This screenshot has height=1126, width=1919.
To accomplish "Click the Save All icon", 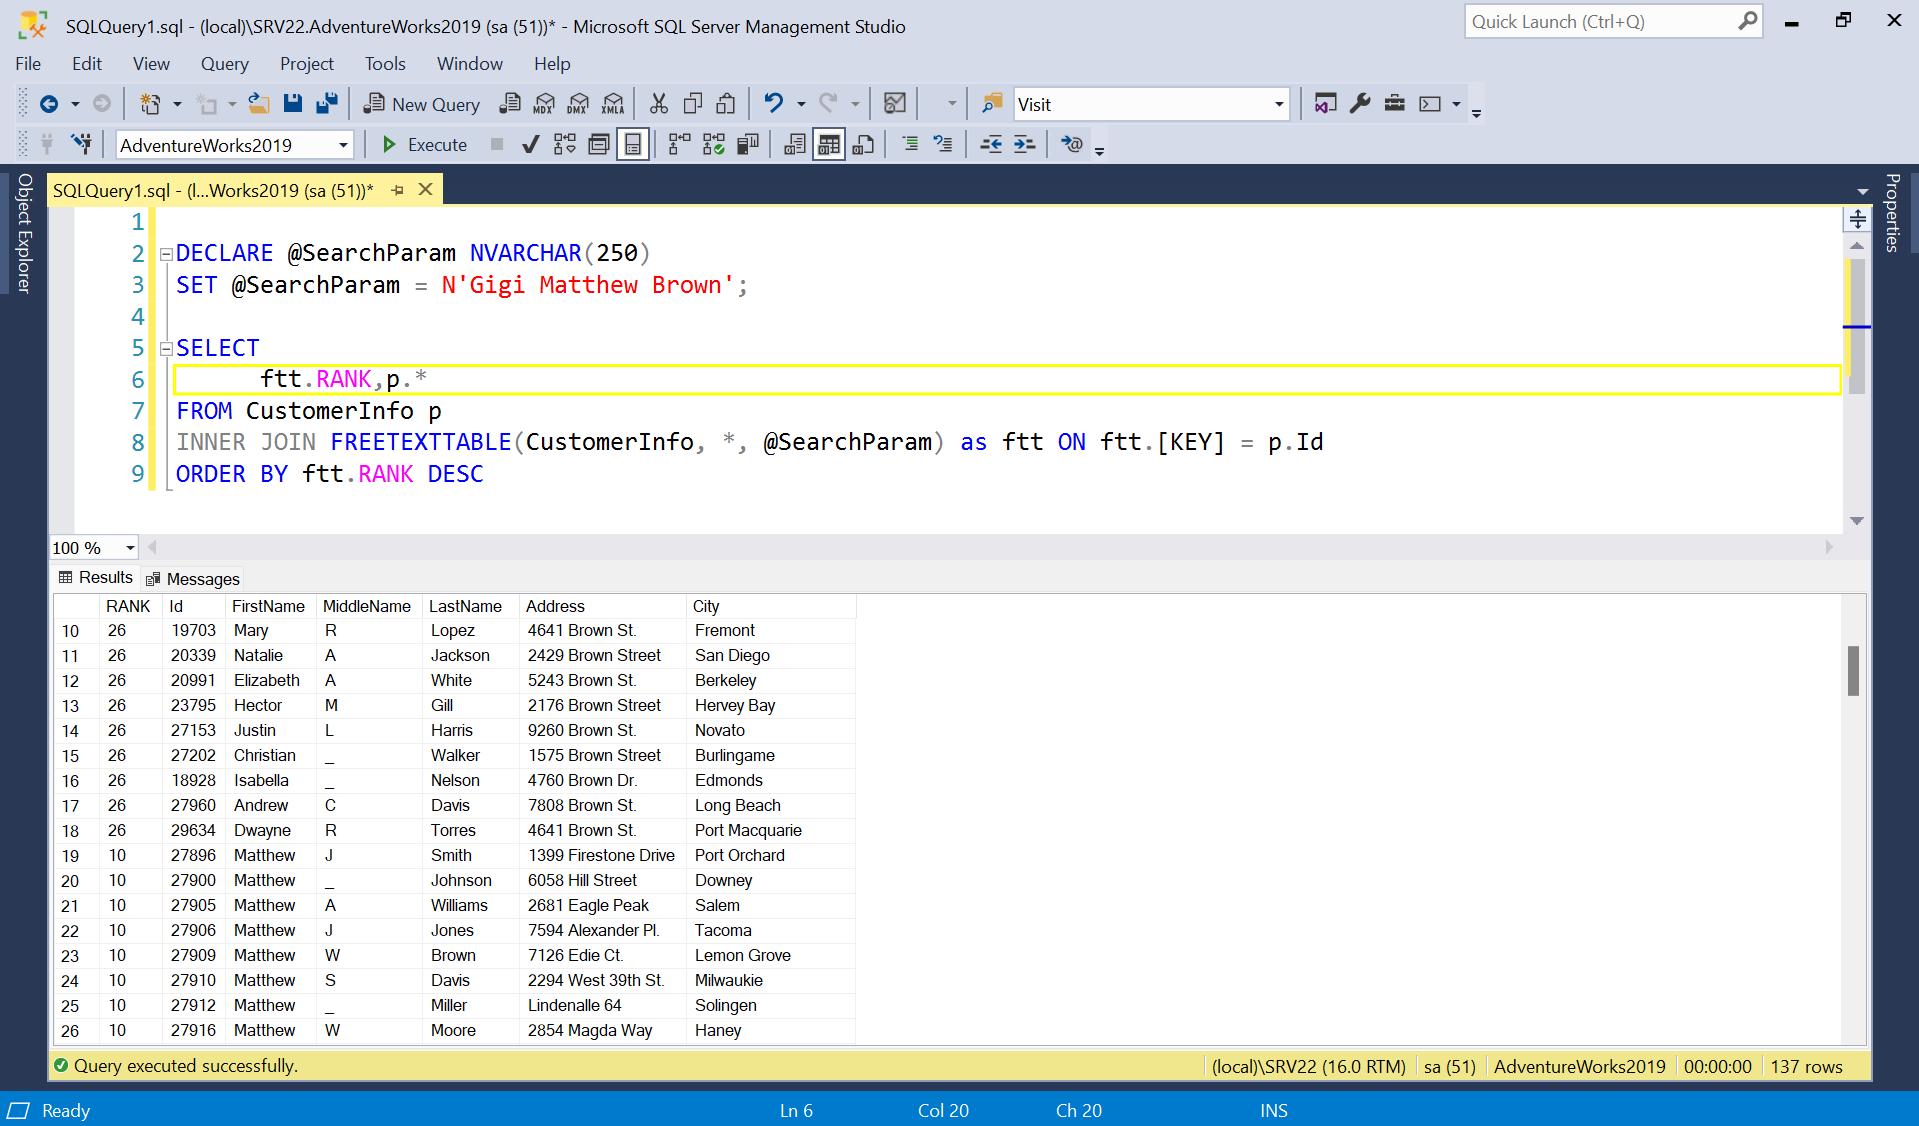I will 326,104.
